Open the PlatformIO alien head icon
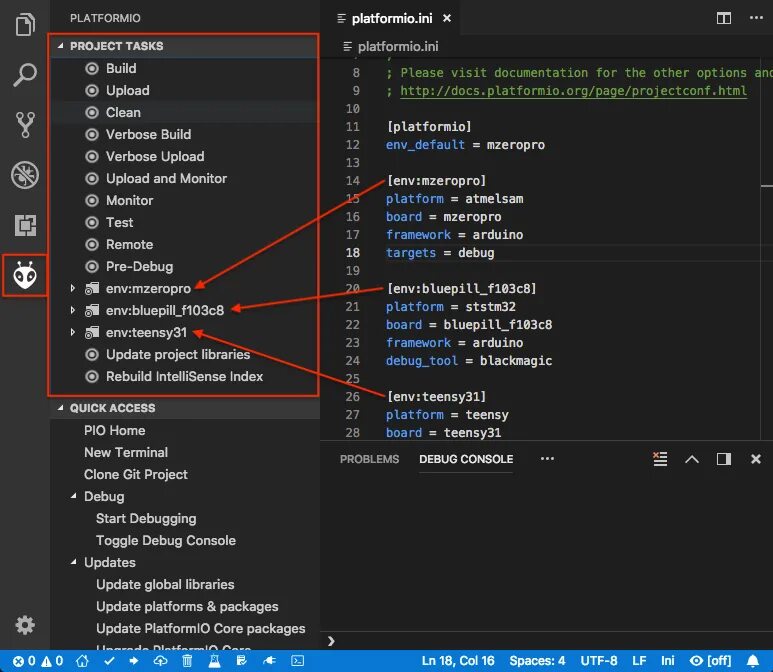Image resolution: width=773 pixels, height=672 pixels. coord(25,275)
